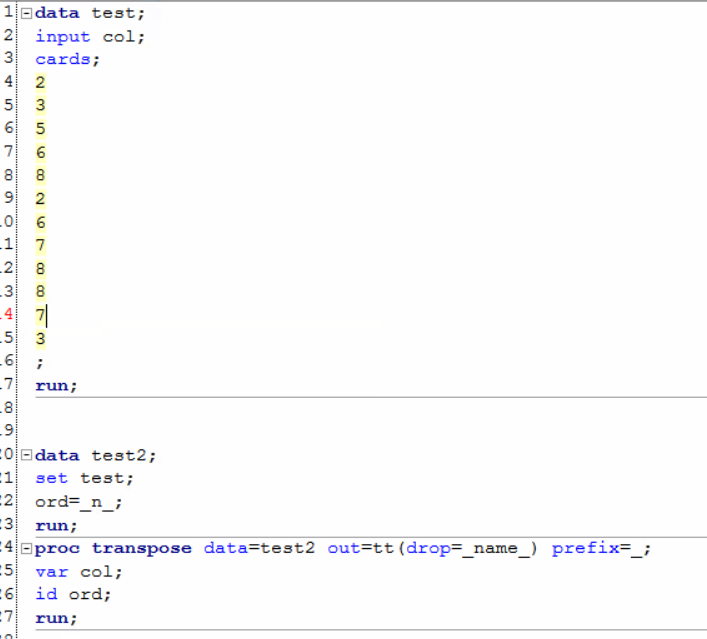Click 'proc transpose' keyword
Screen dimensions: 707x639
click(113, 548)
